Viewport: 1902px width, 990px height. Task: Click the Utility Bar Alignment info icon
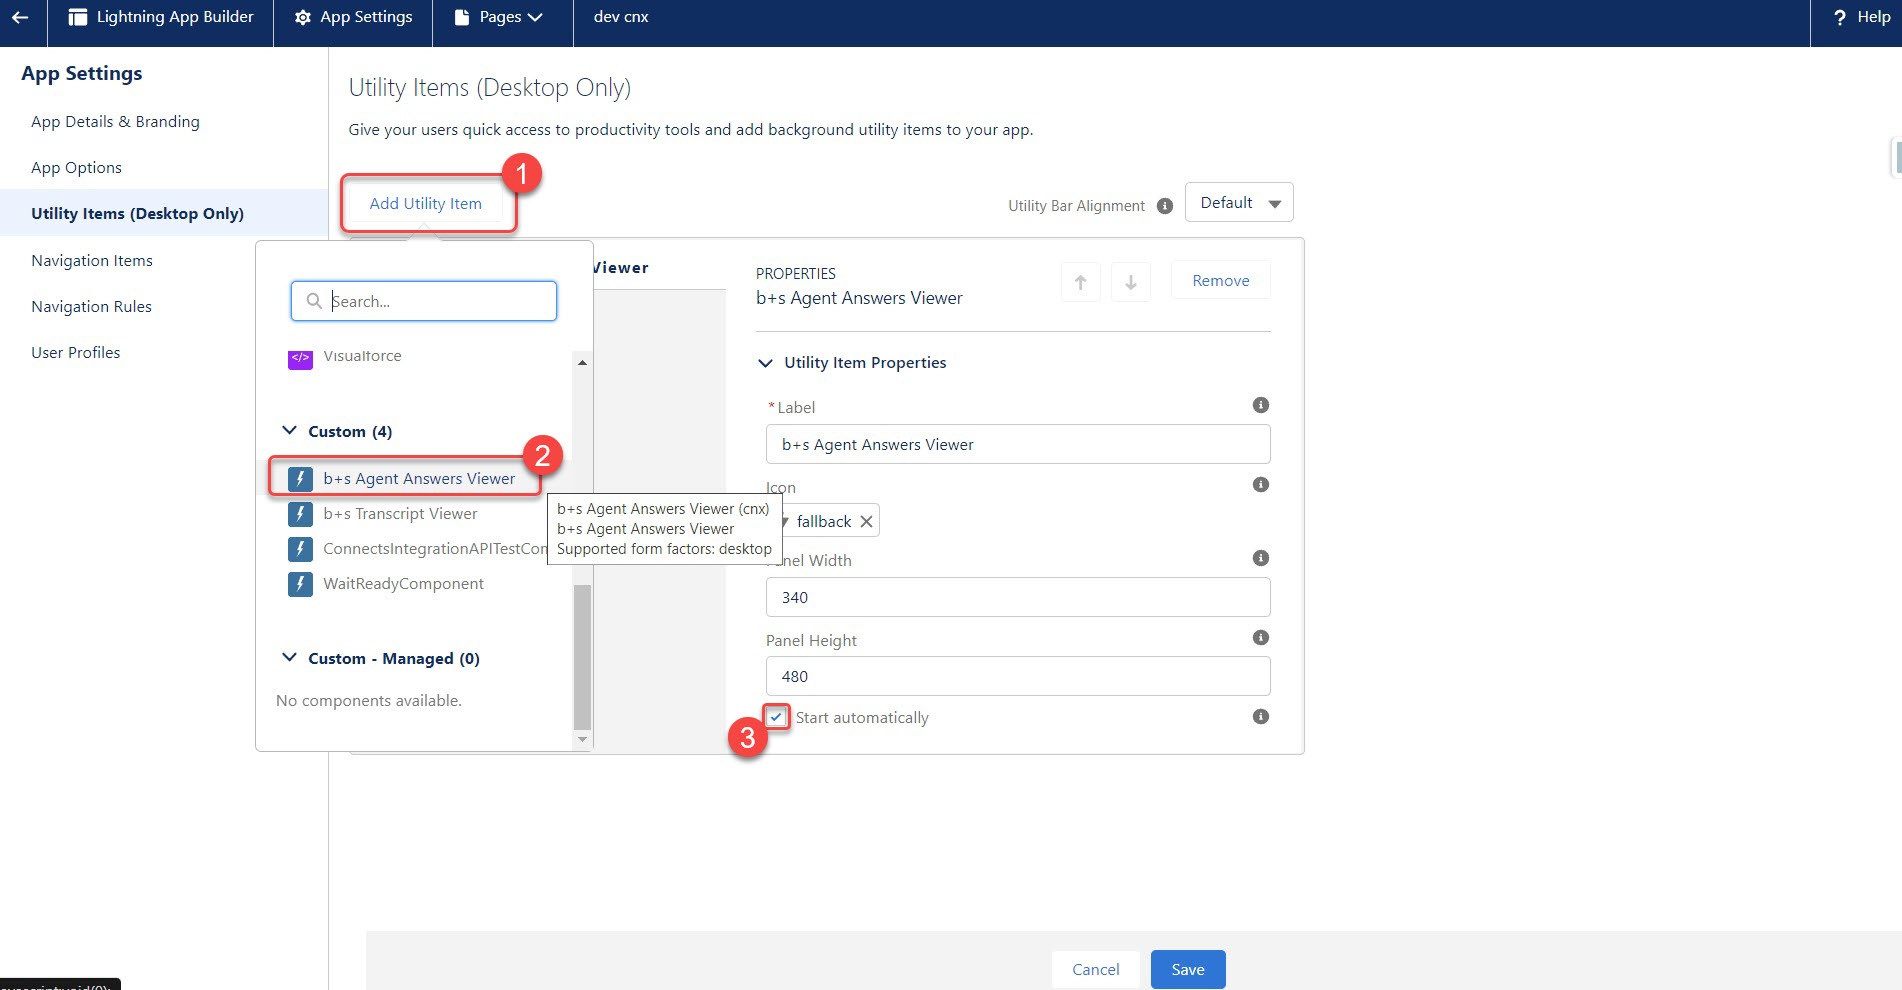1165,206
